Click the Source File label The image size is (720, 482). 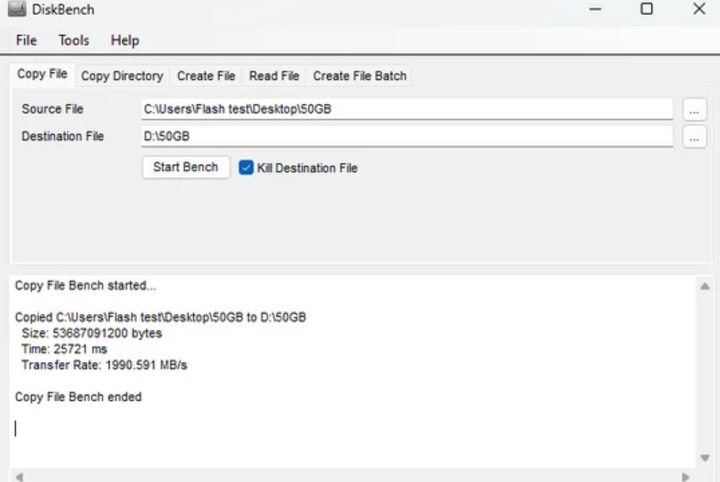coord(52,109)
